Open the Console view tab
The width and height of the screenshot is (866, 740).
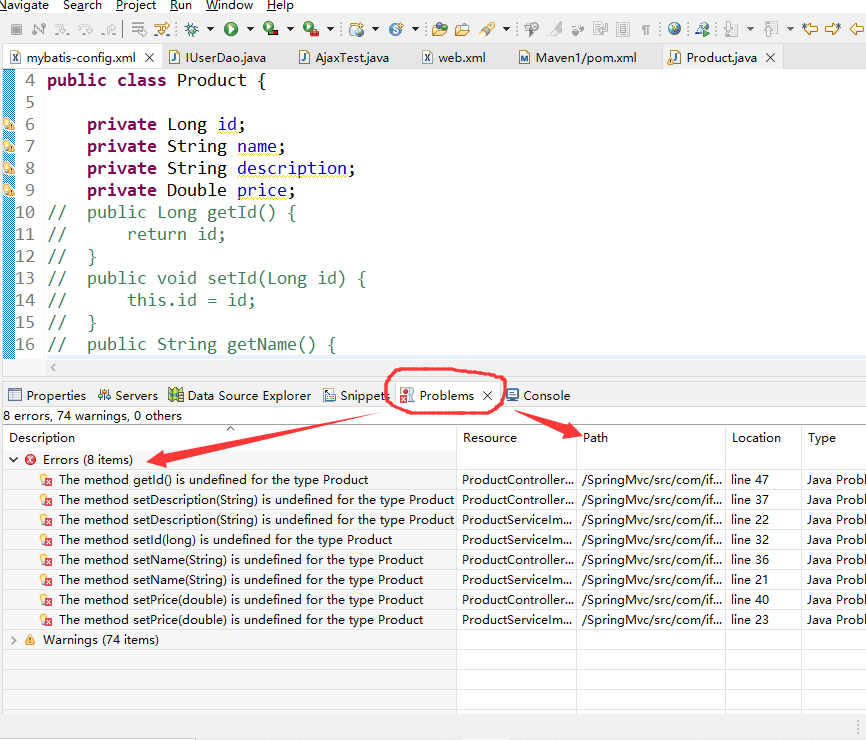coord(538,395)
